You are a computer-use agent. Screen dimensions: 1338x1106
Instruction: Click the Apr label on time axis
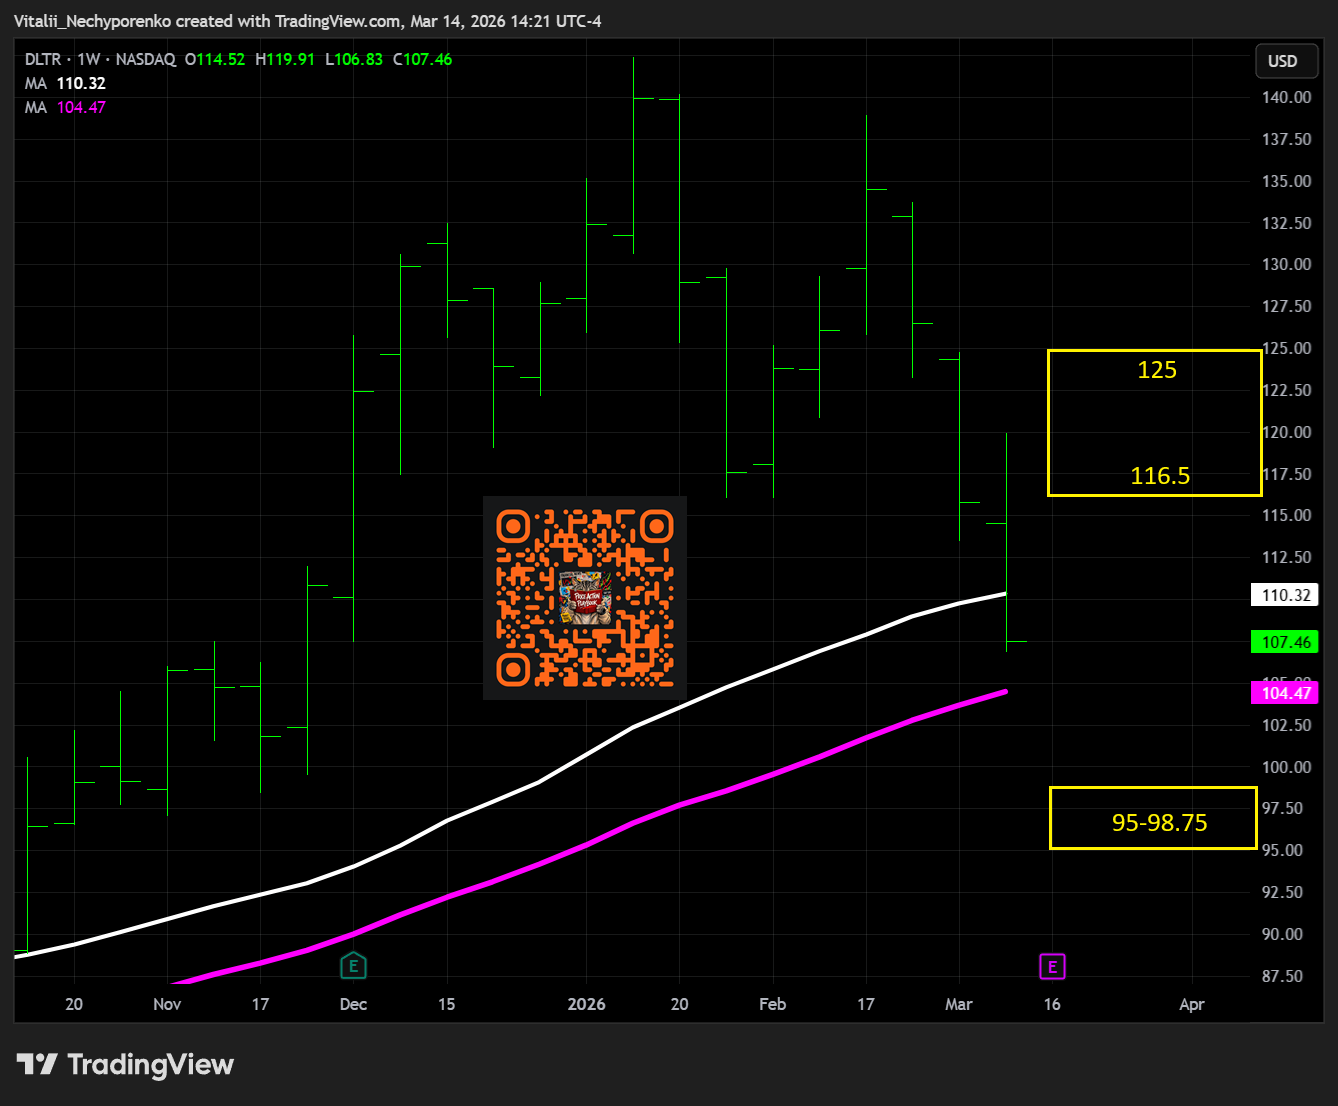tap(1192, 1004)
